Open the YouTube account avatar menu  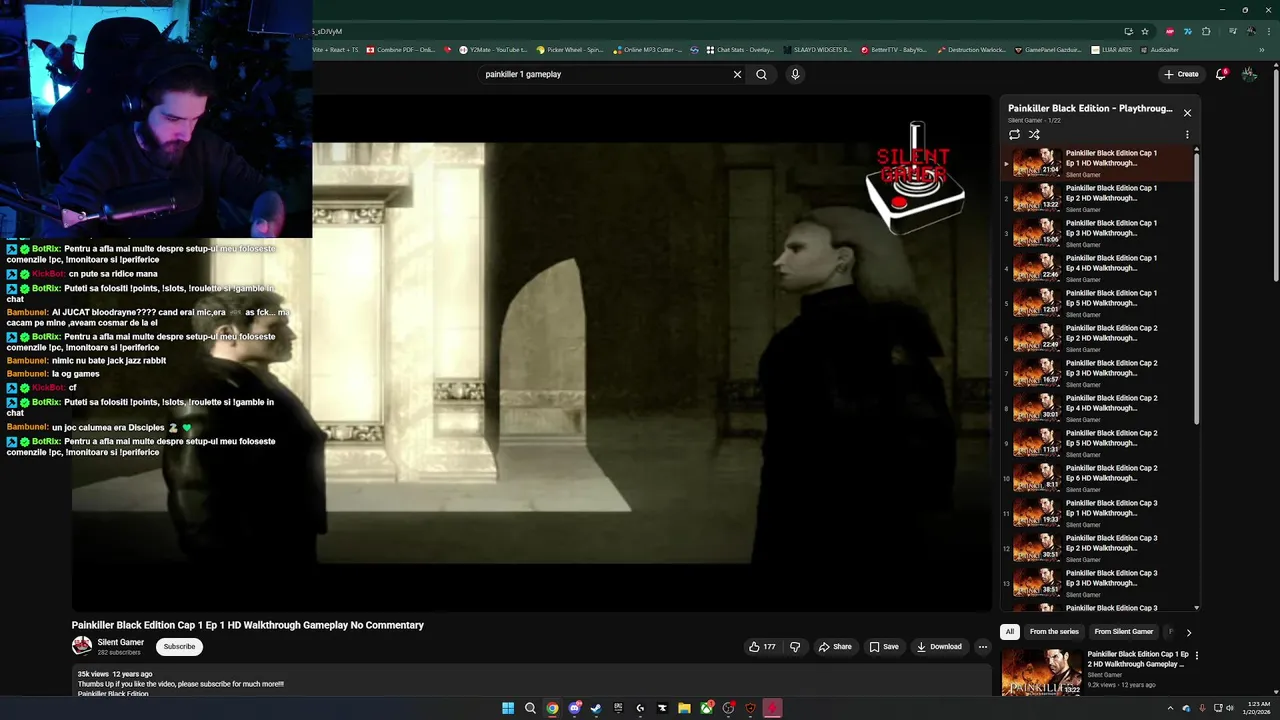(x=1249, y=74)
